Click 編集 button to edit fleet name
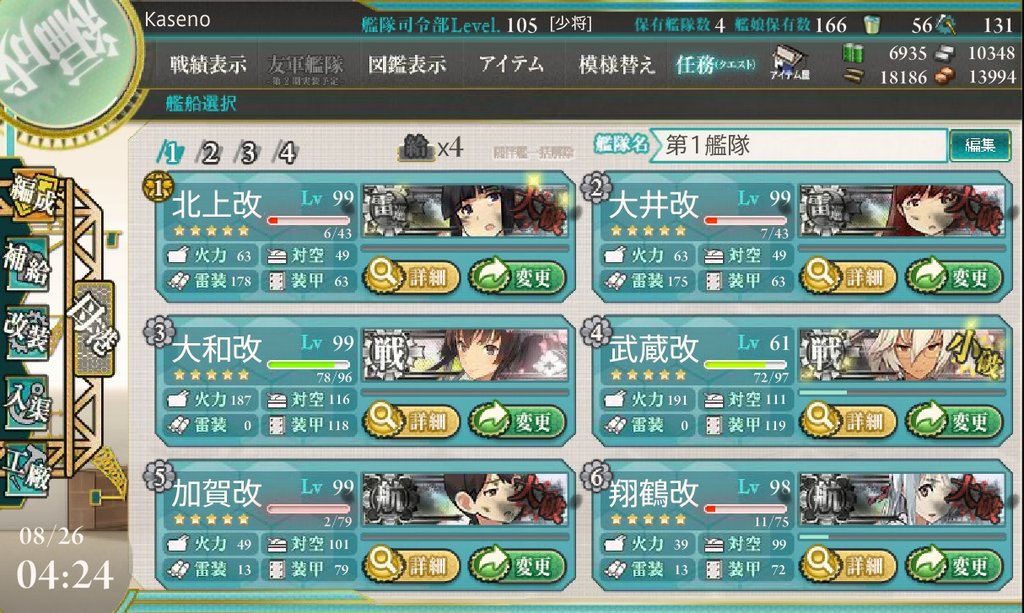Viewport: 1024px width, 613px height. point(980,145)
